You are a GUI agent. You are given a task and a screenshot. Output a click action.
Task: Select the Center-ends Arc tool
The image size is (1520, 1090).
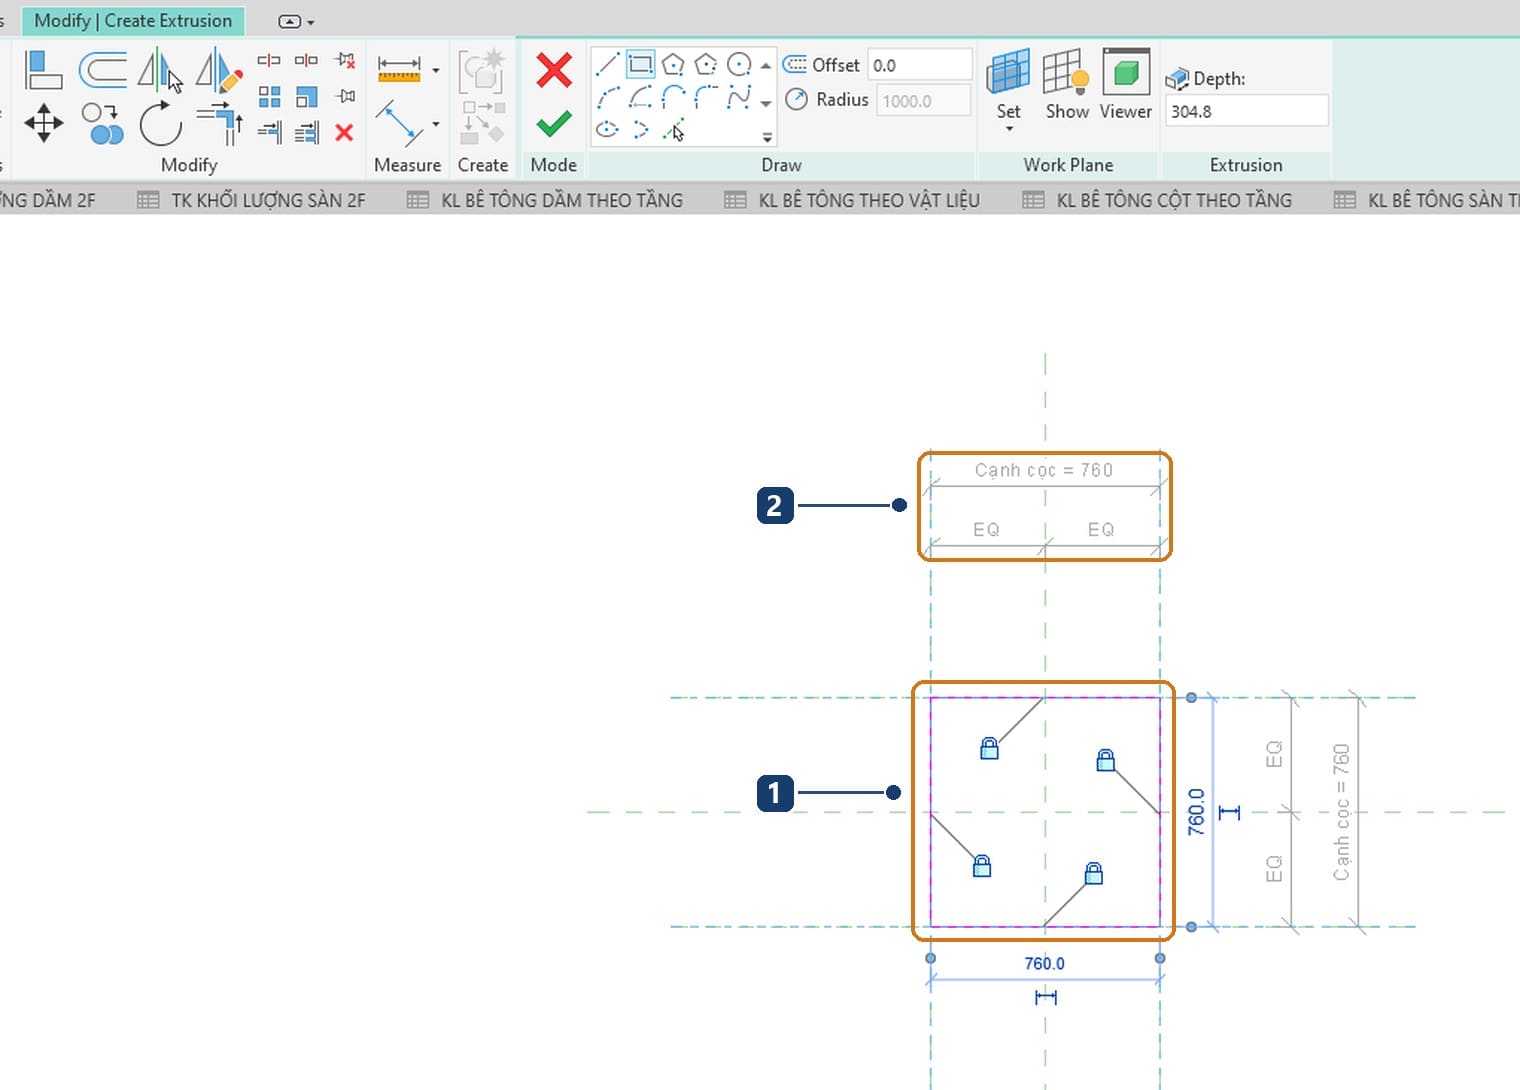[x=640, y=97]
